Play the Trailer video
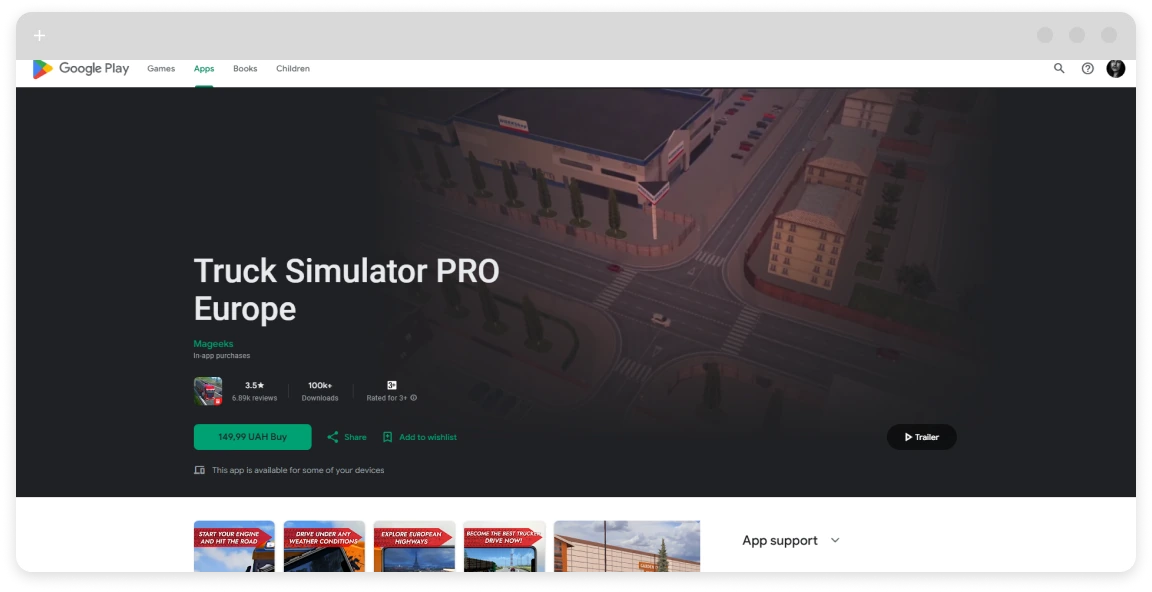 [x=921, y=437]
